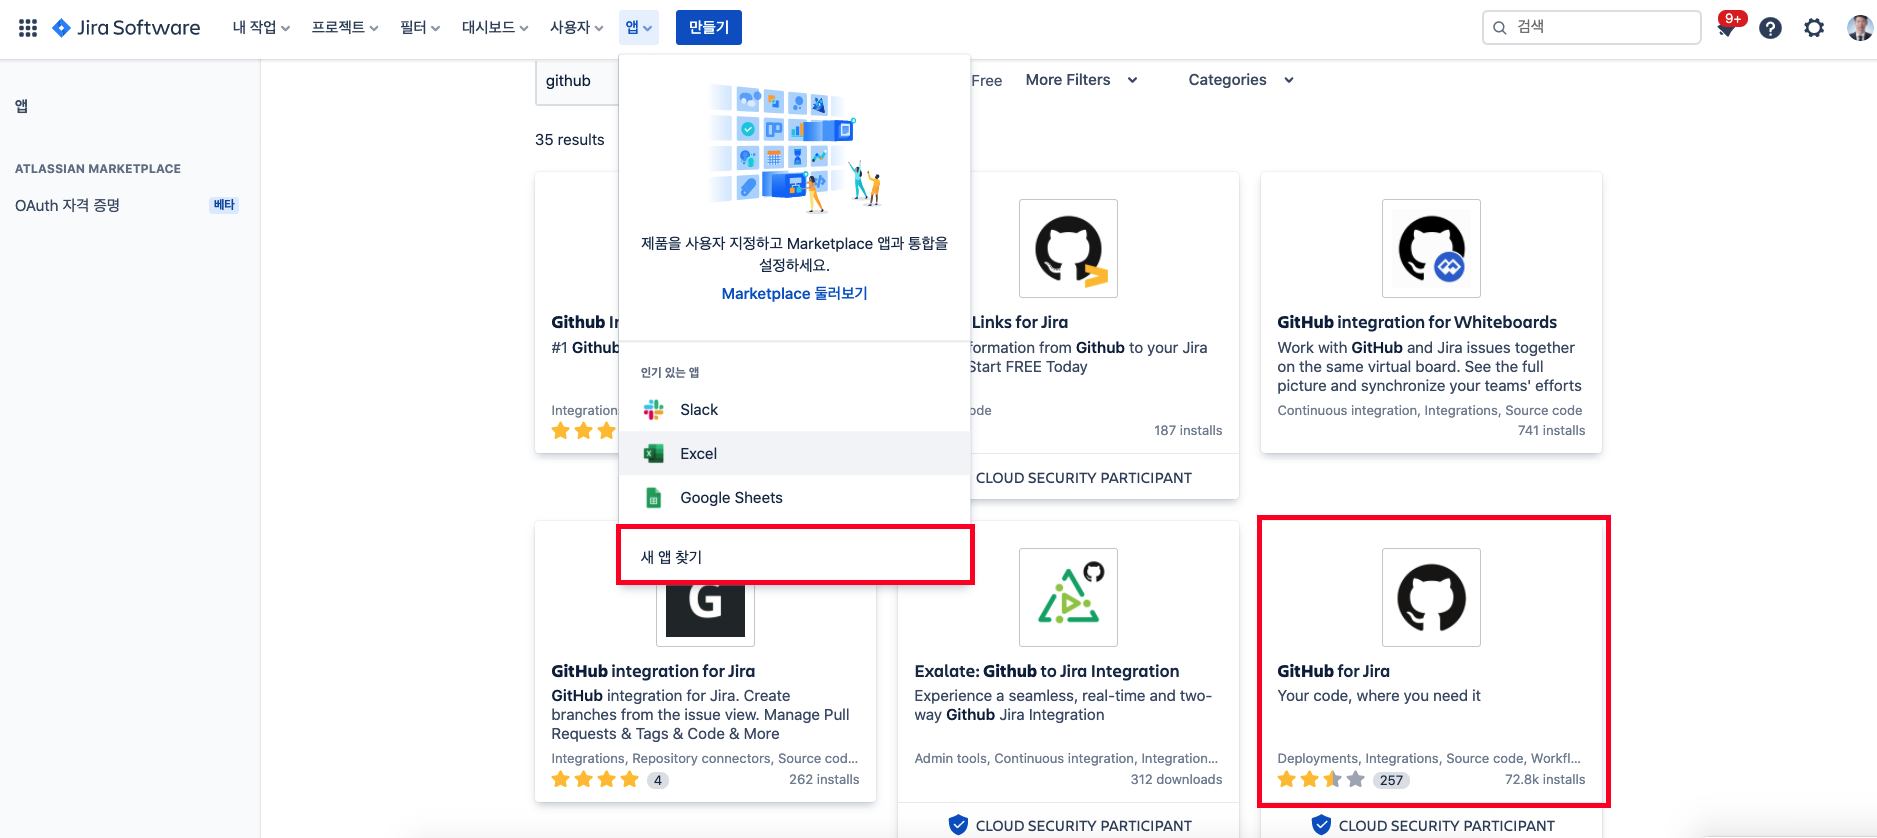Open the Categories dropdown
Screen dimensions: 1877x838
[1241, 80]
